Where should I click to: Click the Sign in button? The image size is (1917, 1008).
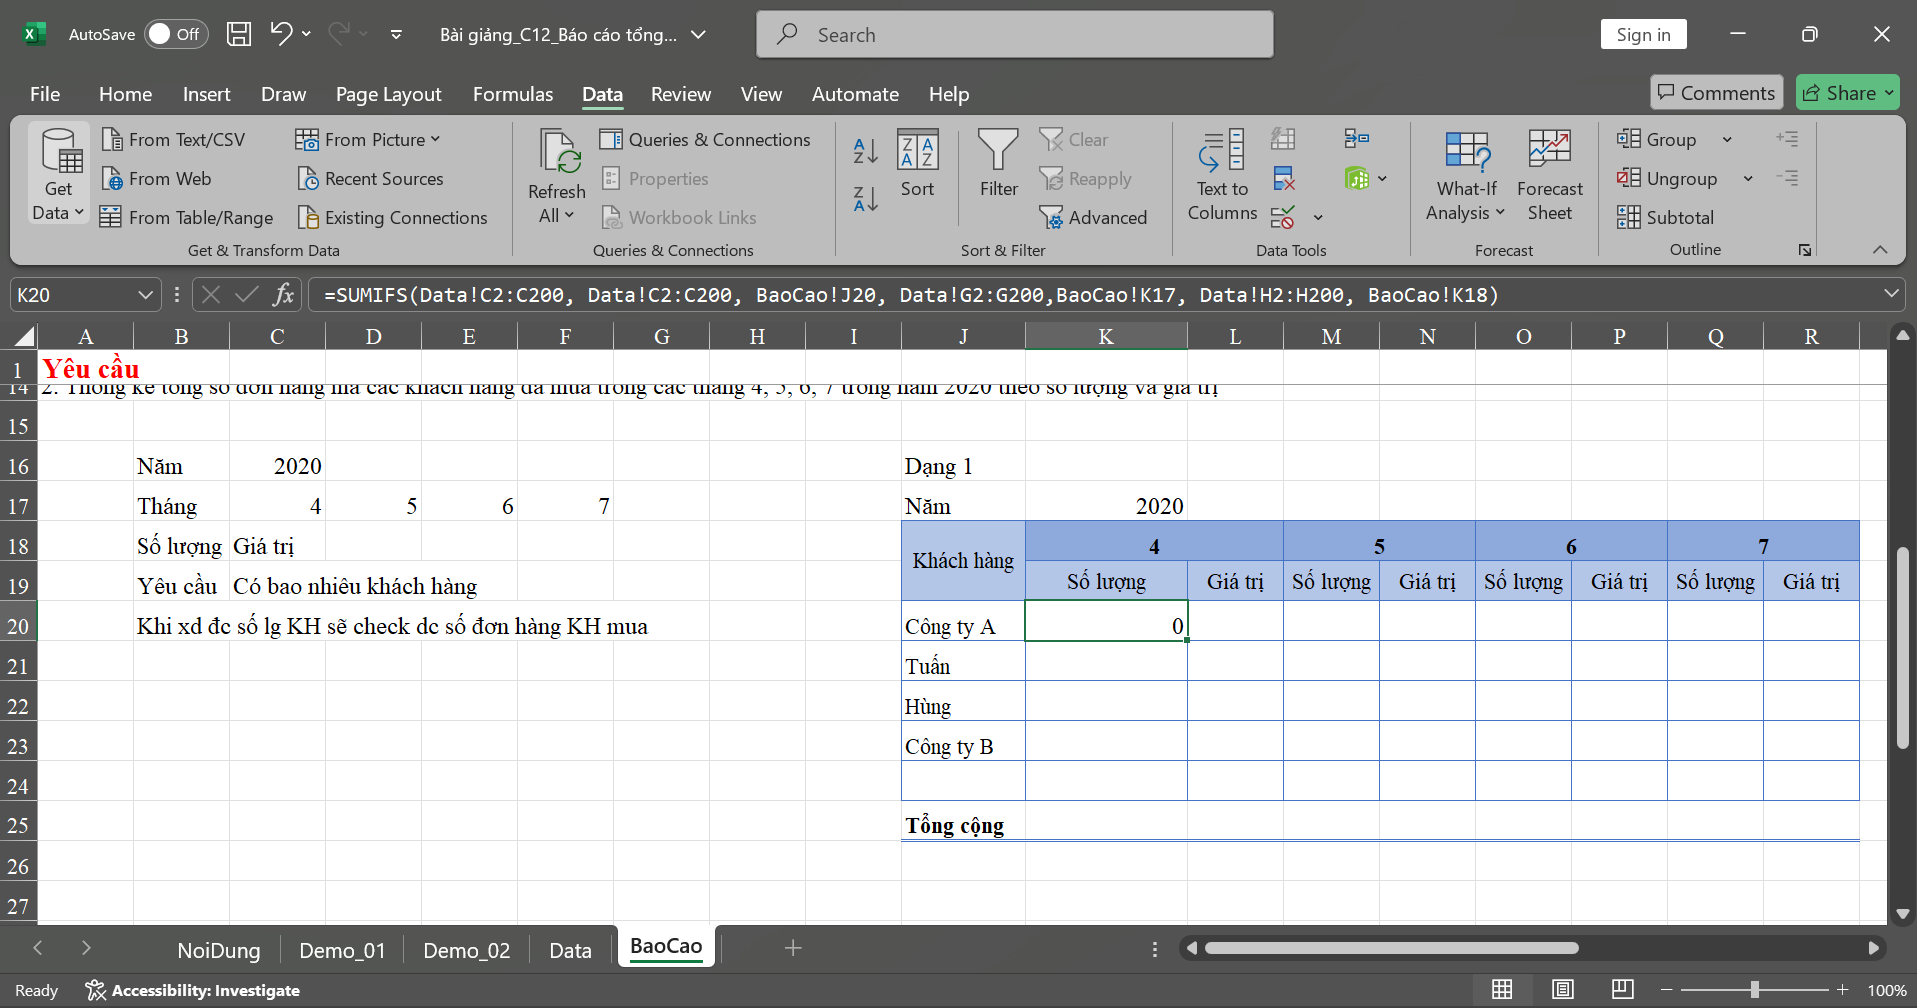[1643, 34]
